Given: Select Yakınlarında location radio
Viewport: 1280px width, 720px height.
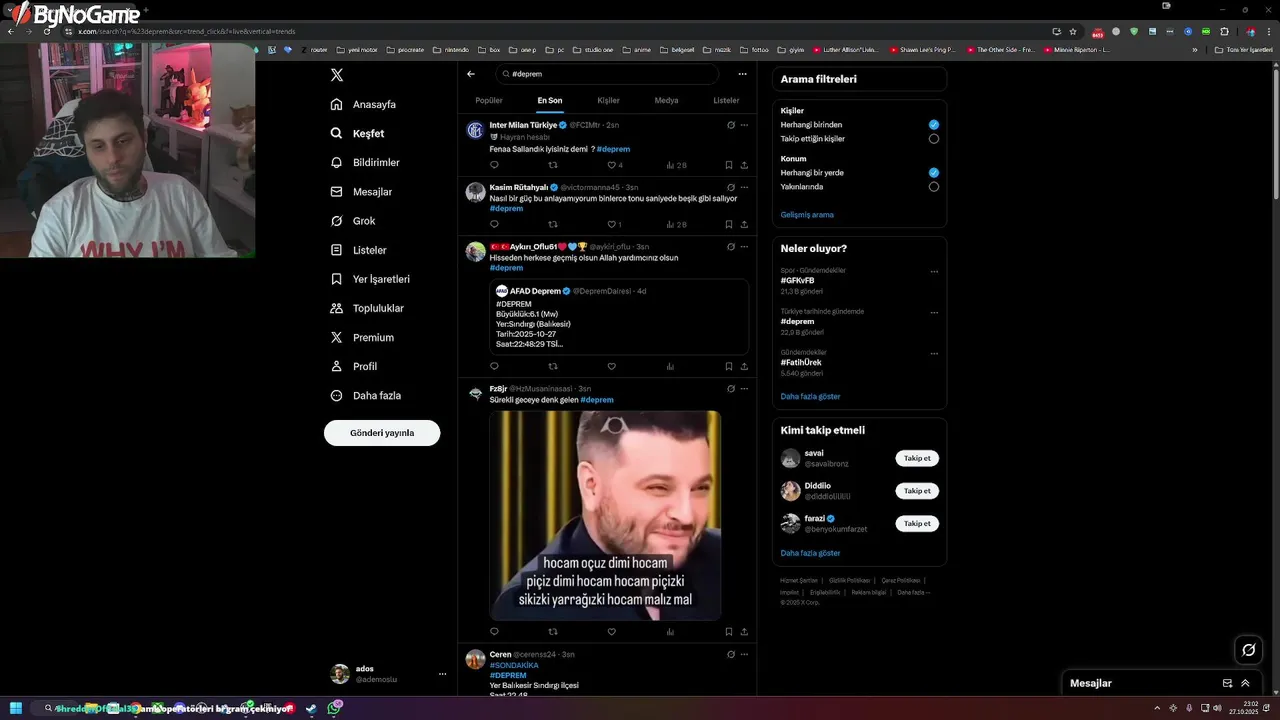Looking at the screenshot, I should 934,187.
